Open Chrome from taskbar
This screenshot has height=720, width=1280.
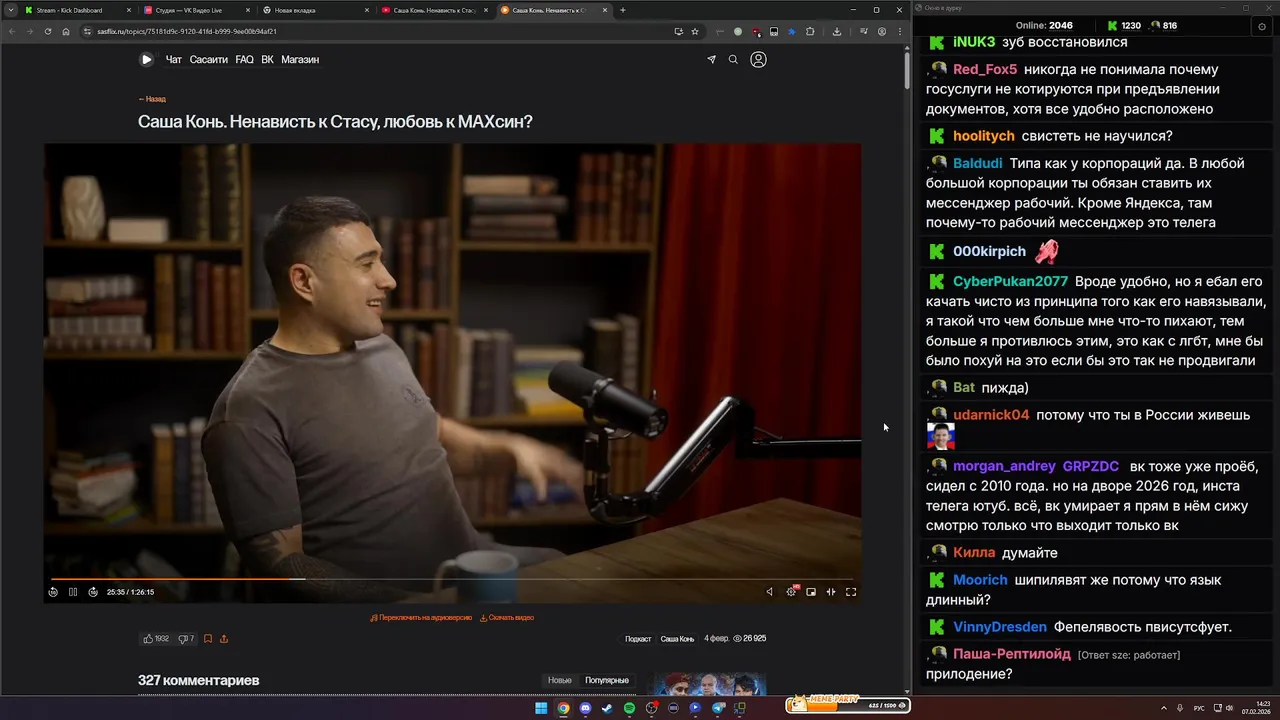(x=563, y=708)
